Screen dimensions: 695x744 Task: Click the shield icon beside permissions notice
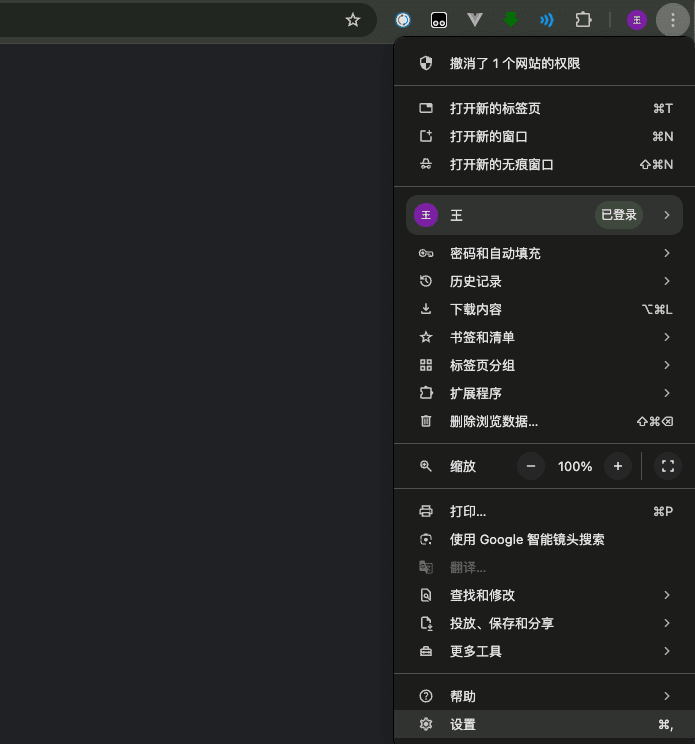pyautogui.click(x=426, y=63)
